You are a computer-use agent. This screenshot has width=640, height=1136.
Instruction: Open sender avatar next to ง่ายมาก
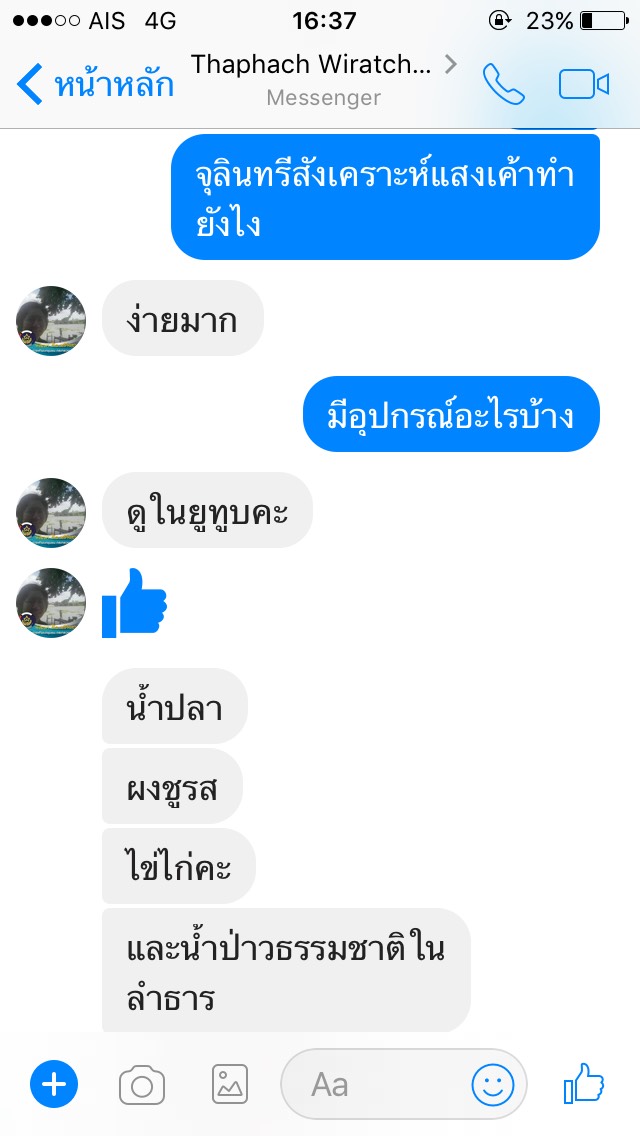coord(51,321)
